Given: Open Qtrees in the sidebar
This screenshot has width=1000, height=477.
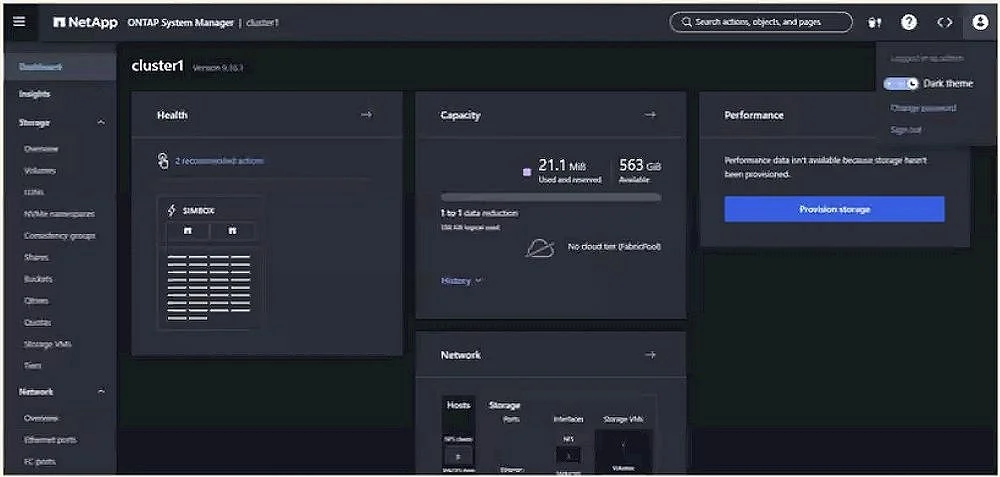Looking at the screenshot, I should pos(36,300).
